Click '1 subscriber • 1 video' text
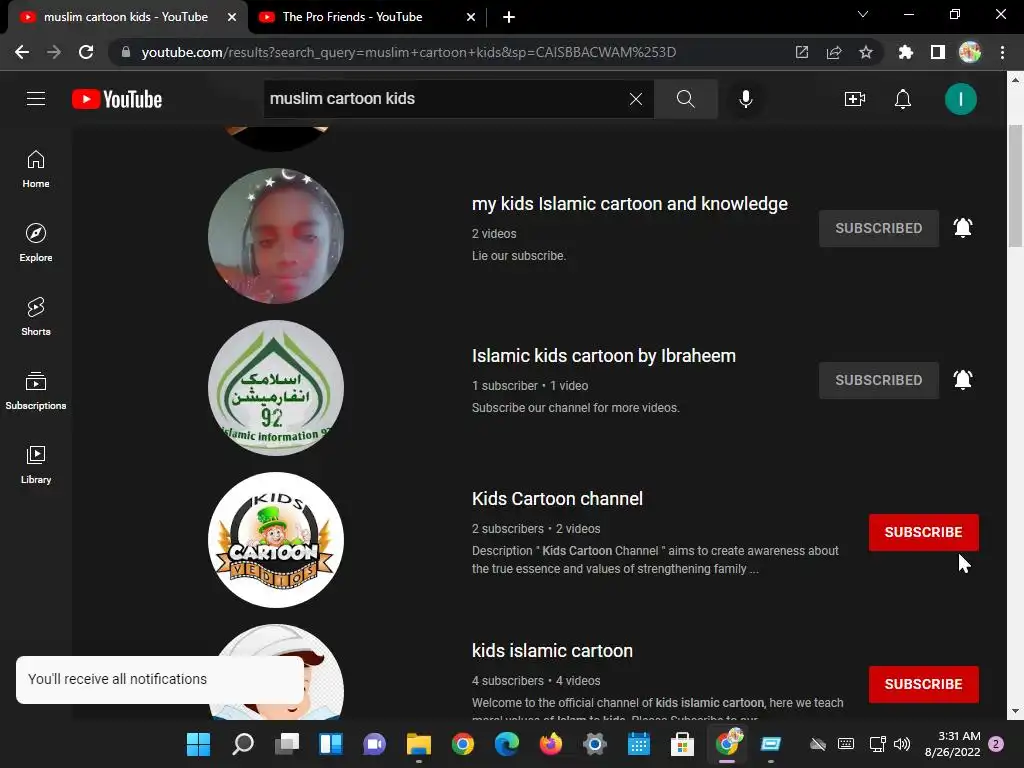 [530, 386]
